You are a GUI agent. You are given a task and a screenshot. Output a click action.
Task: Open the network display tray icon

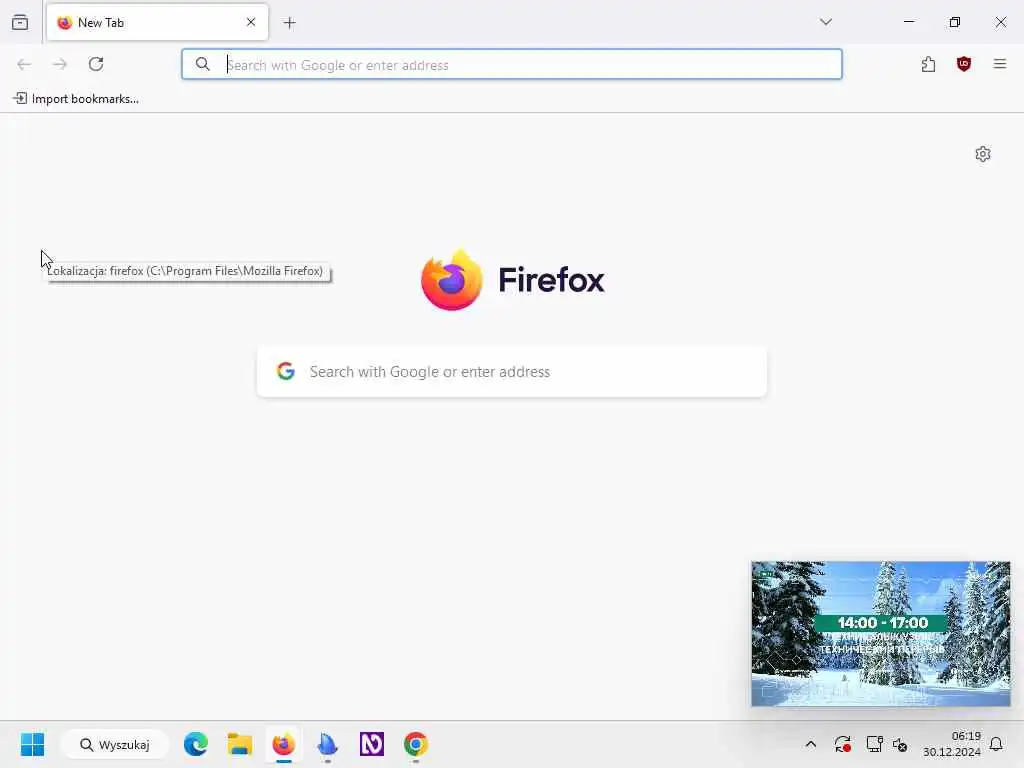coord(874,744)
